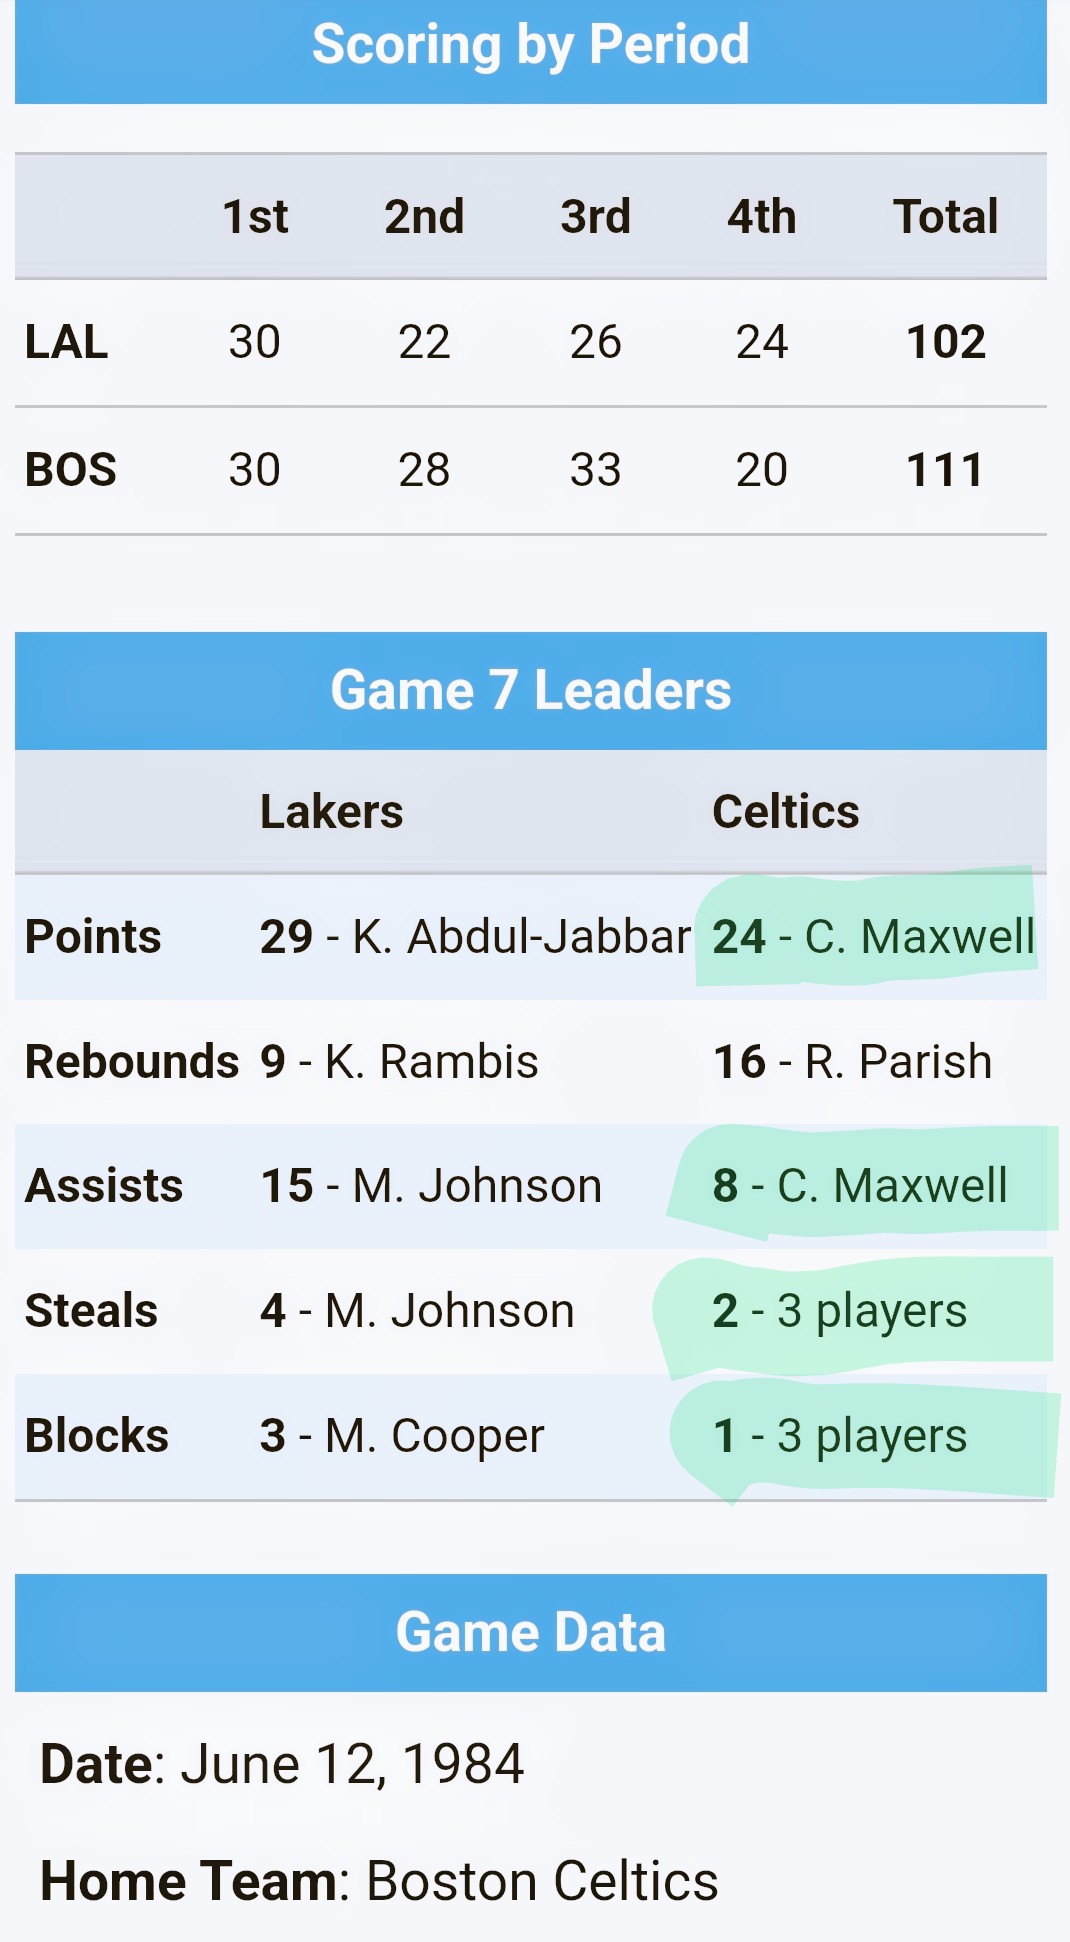Click highlighted 24 - C. Maxwell points
1070x1942 pixels.
[x=874, y=937]
